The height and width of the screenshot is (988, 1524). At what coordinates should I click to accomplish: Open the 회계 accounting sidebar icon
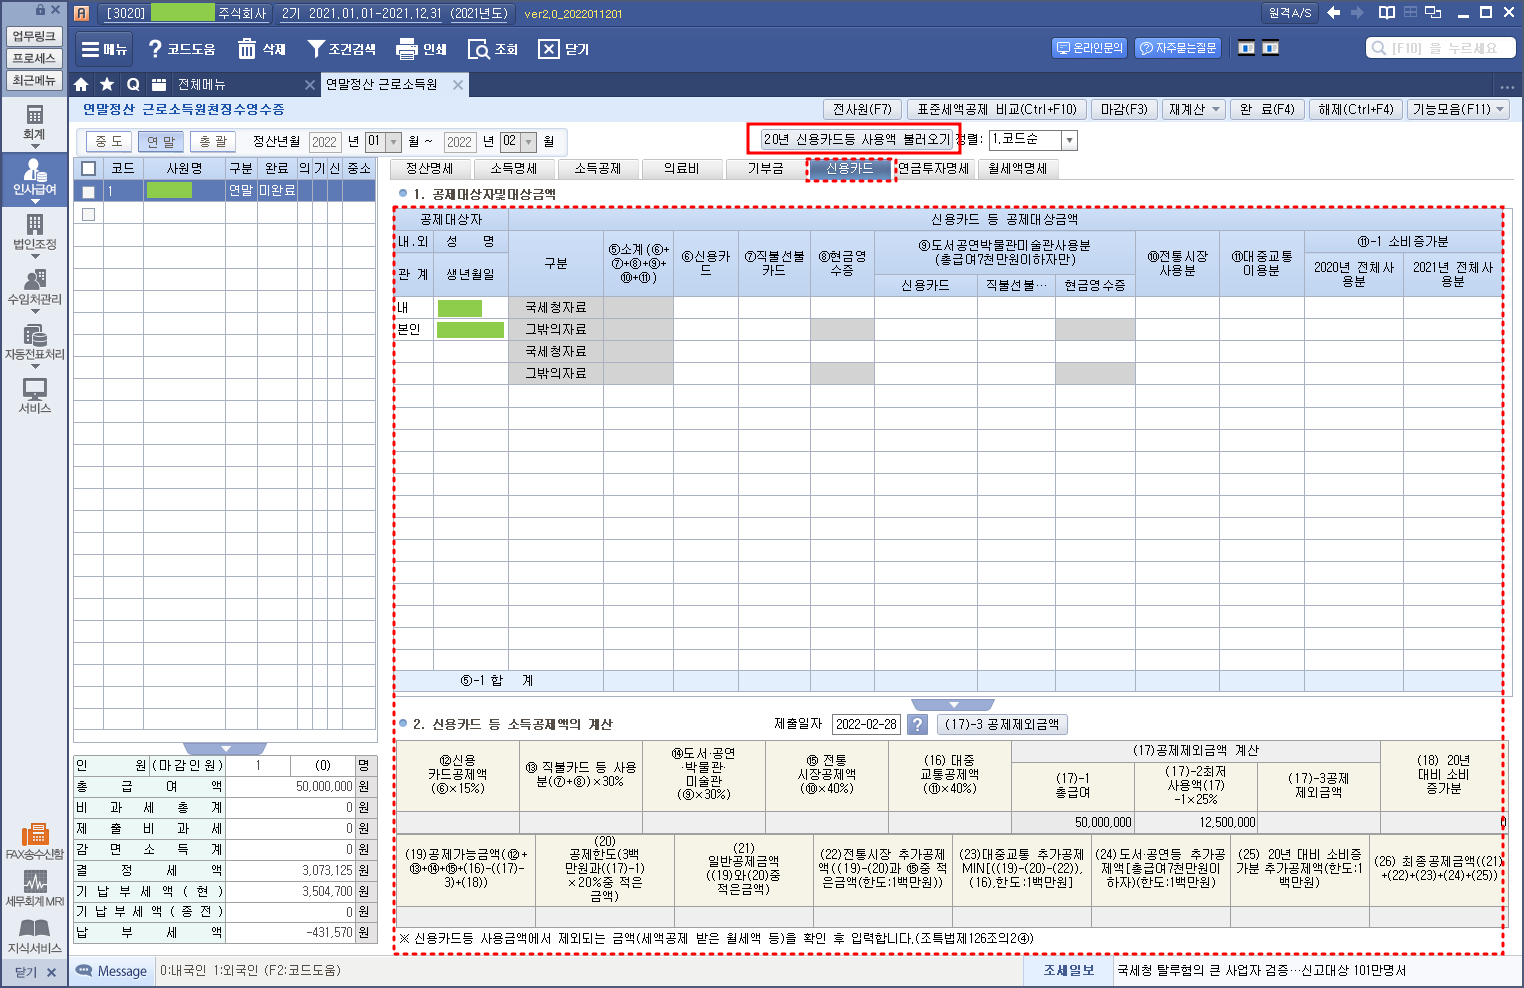pos(35,122)
